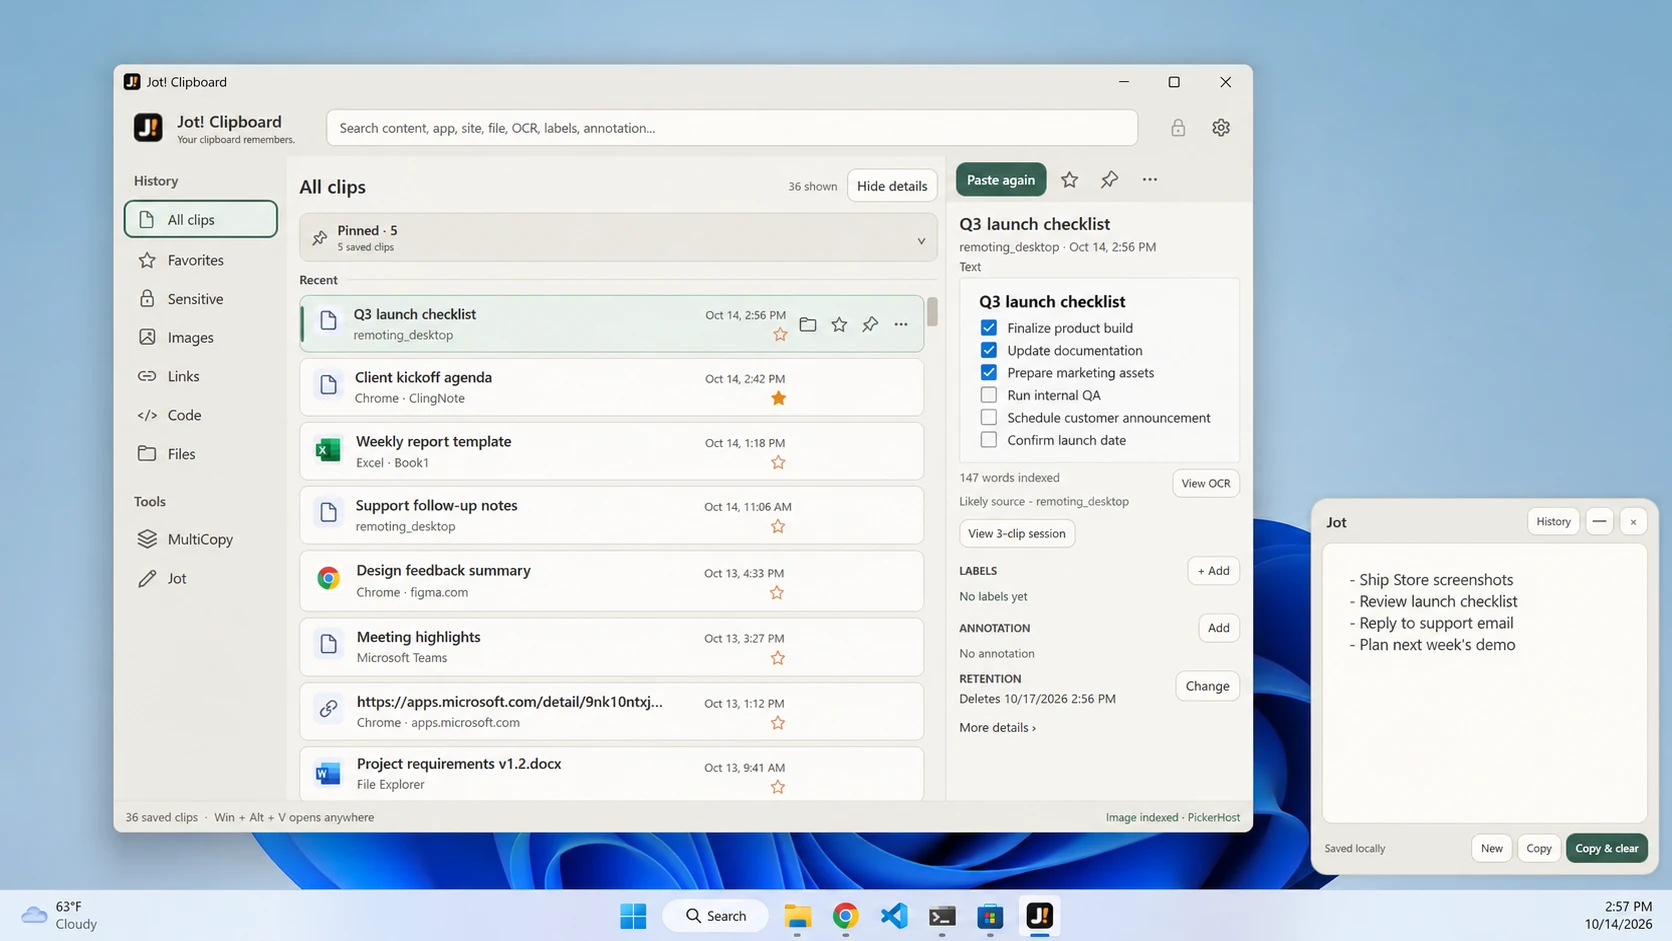This screenshot has height=941, width=1672.
Task: Uncheck Finalize product build
Action: (x=989, y=328)
